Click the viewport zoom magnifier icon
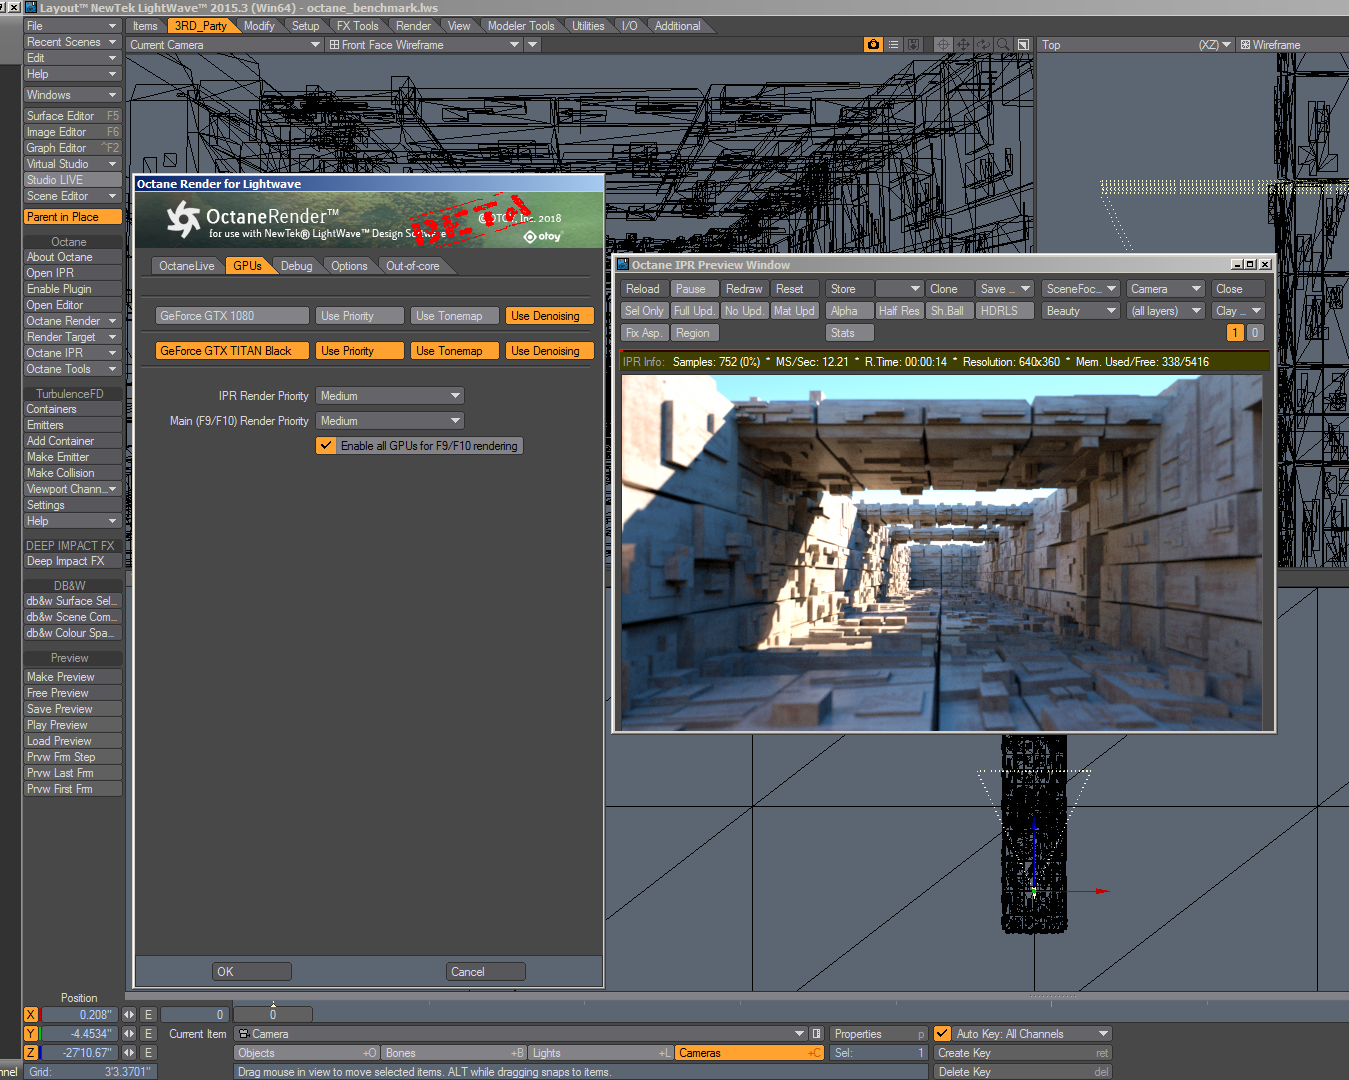 [1003, 45]
